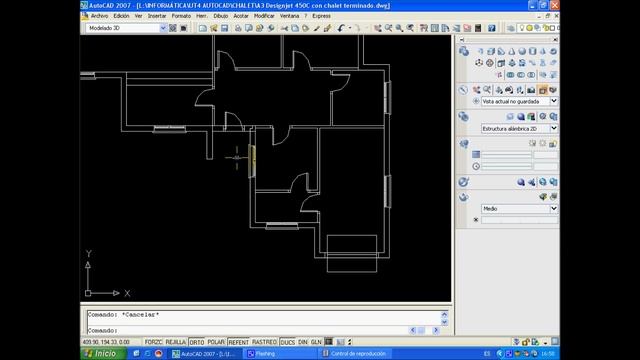Click the Light control panel icon

click(x=464, y=144)
